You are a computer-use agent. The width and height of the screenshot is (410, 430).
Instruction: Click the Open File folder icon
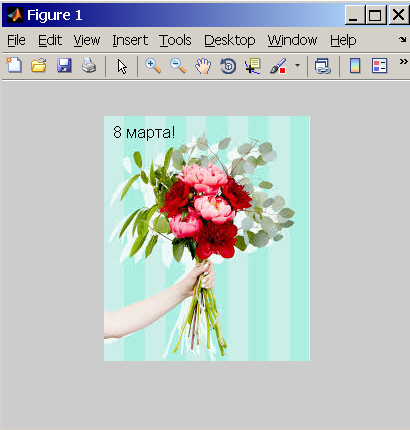pos(39,65)
